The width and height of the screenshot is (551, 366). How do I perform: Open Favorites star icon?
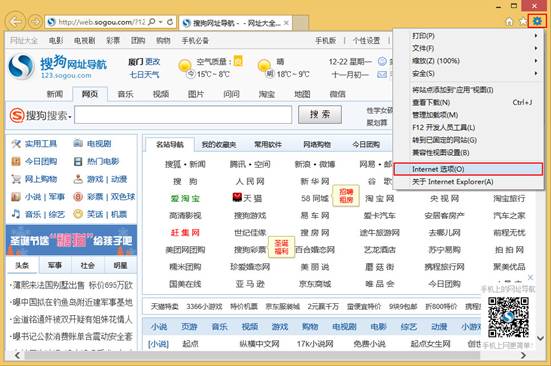click(523, 22)
